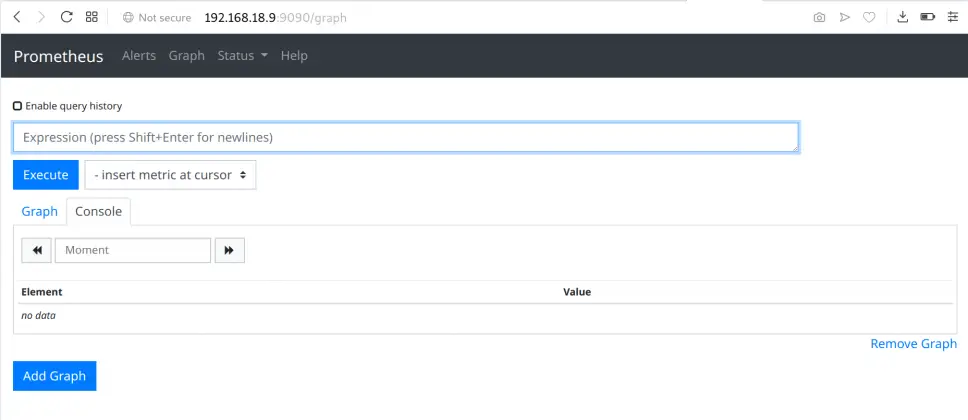Click the rewind time button beside Moment
Screen dimensions: 968x420
37,250
